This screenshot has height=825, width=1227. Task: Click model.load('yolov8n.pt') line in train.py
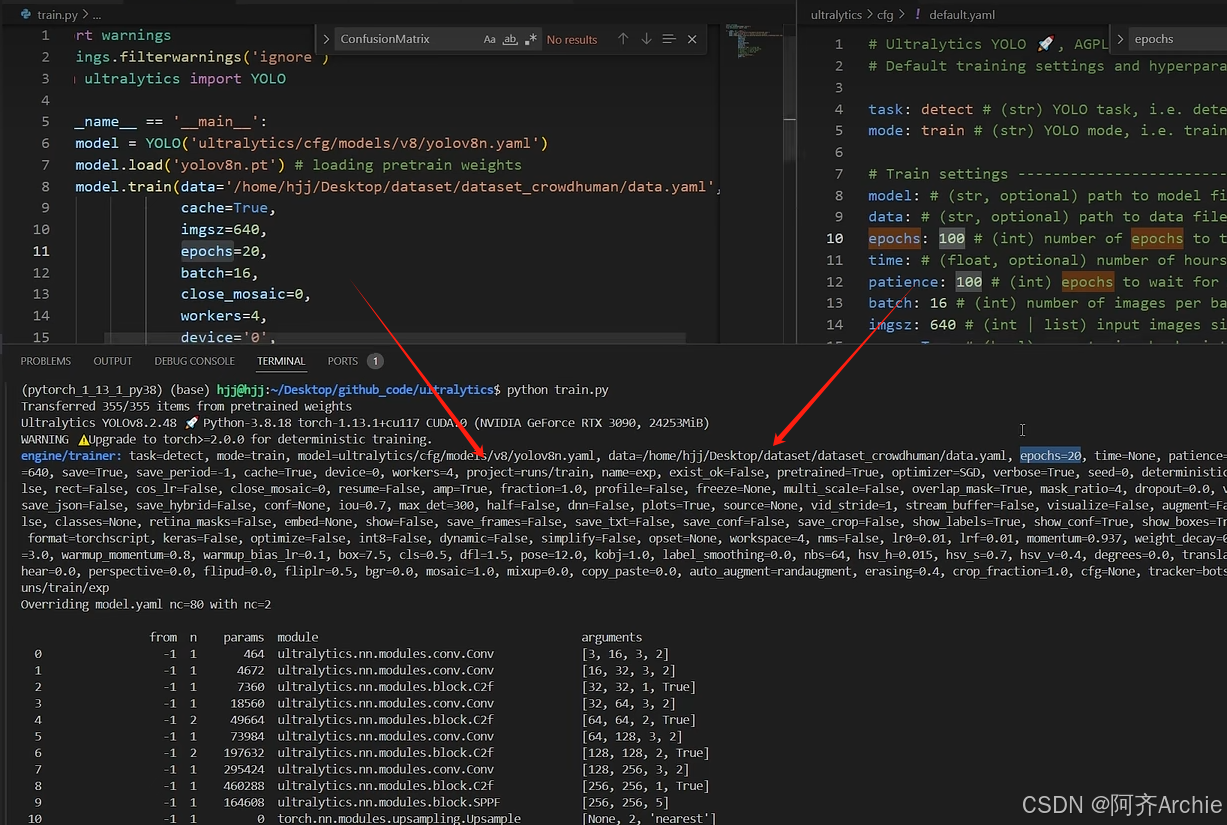tap(298, 165)
